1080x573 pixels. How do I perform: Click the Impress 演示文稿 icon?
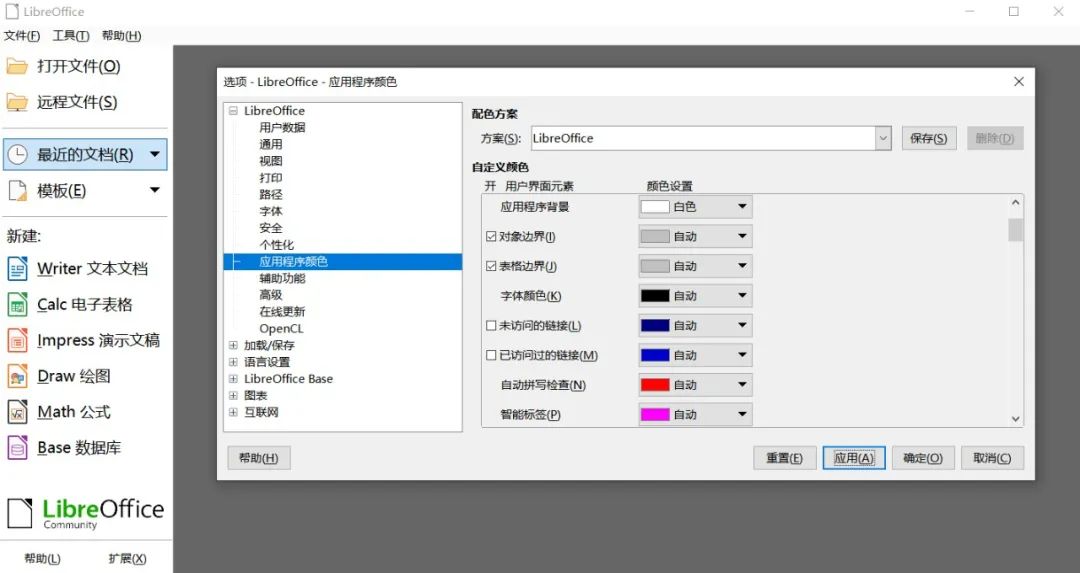pyautogui.click(x=18, y=340)
